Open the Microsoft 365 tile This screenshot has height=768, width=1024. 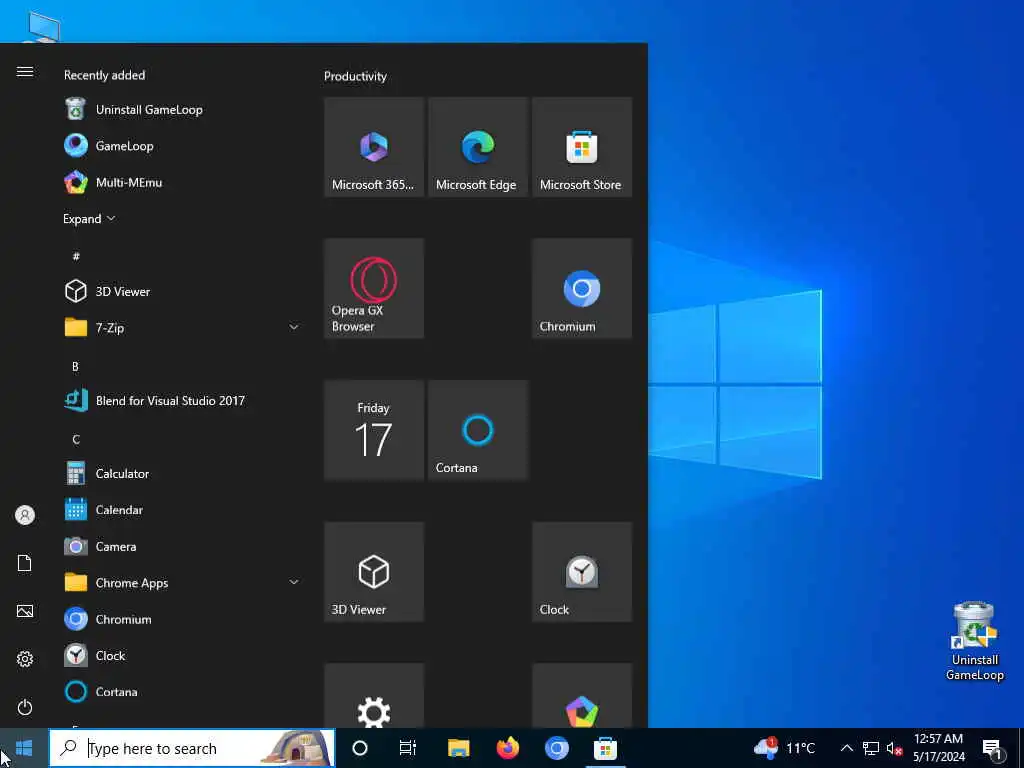[x=374, y=147]
